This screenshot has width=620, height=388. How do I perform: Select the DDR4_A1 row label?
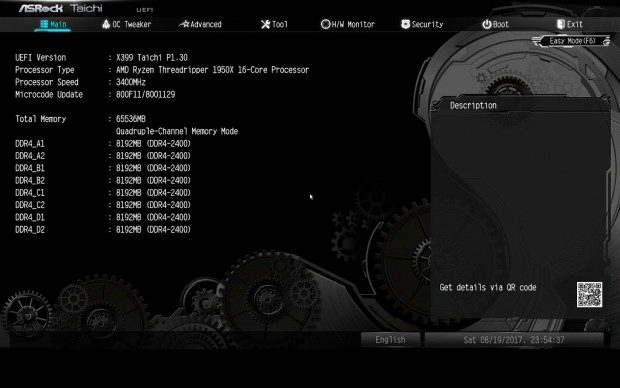tap(30, 144)
